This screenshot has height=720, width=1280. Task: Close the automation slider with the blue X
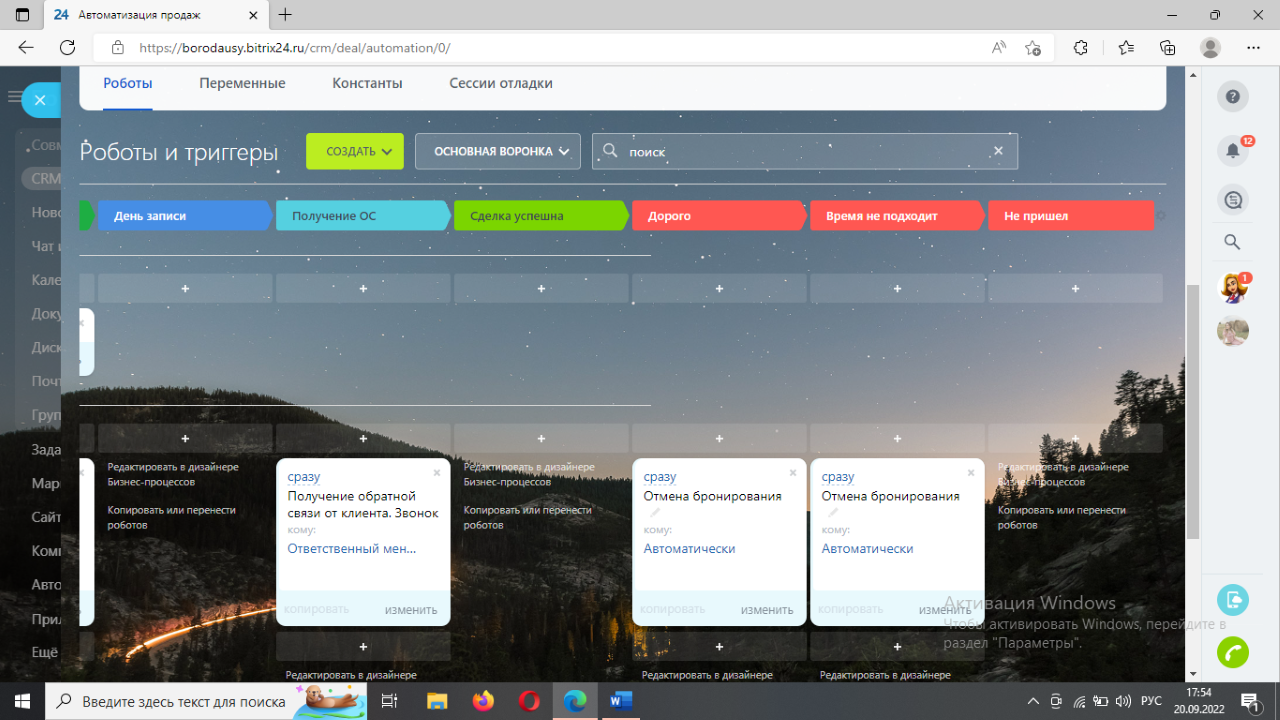[39, 100]
